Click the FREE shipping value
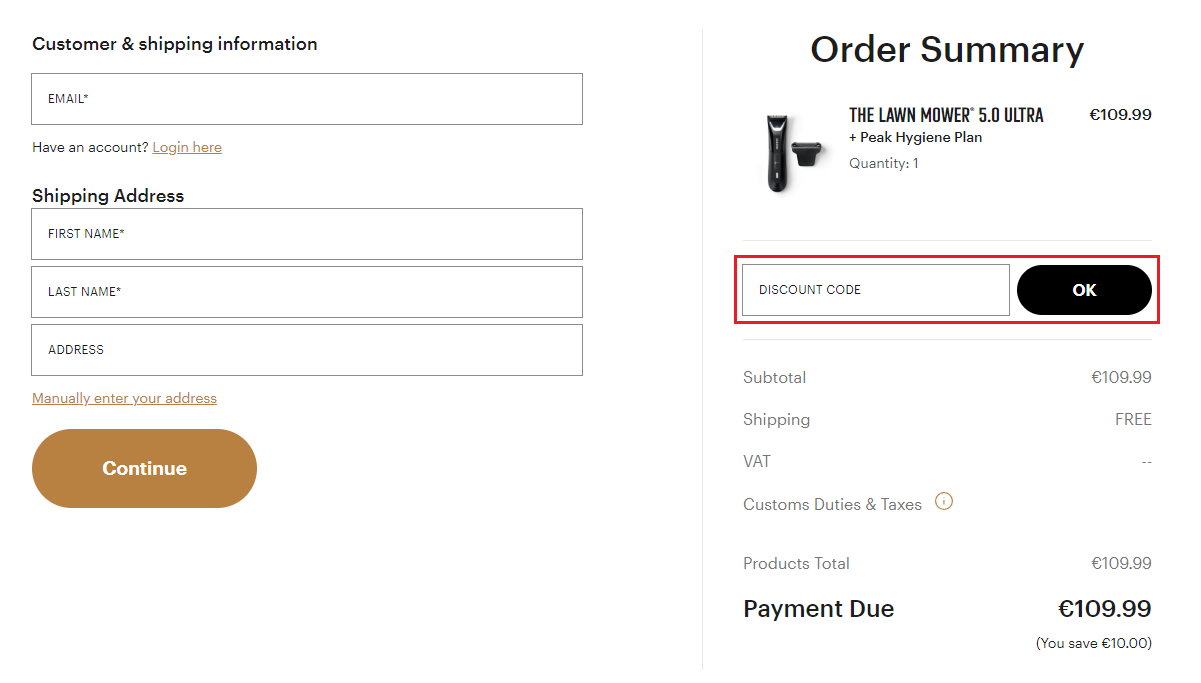Image resolution: width=1201 pixels, height=683 pixels. click(1133, 420)
